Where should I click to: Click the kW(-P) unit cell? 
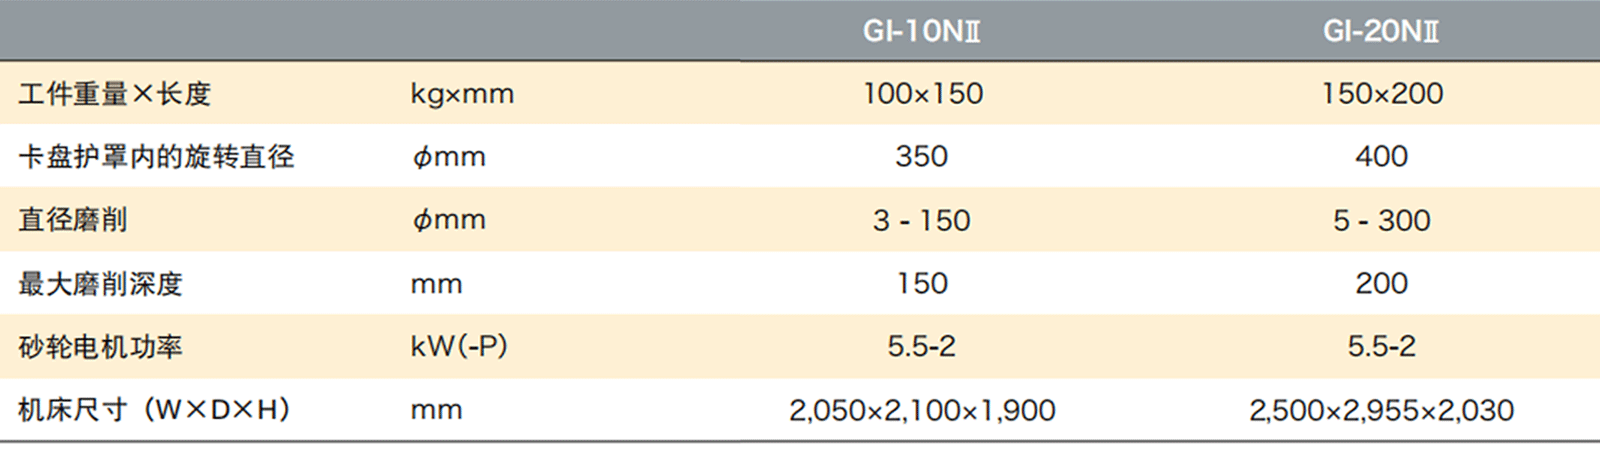459,347
